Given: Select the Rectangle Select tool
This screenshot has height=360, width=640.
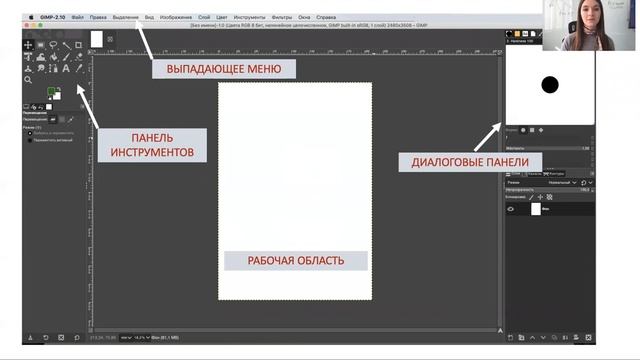Looking at the screenshot, I should pyautogui.click(x=41, y=45).
